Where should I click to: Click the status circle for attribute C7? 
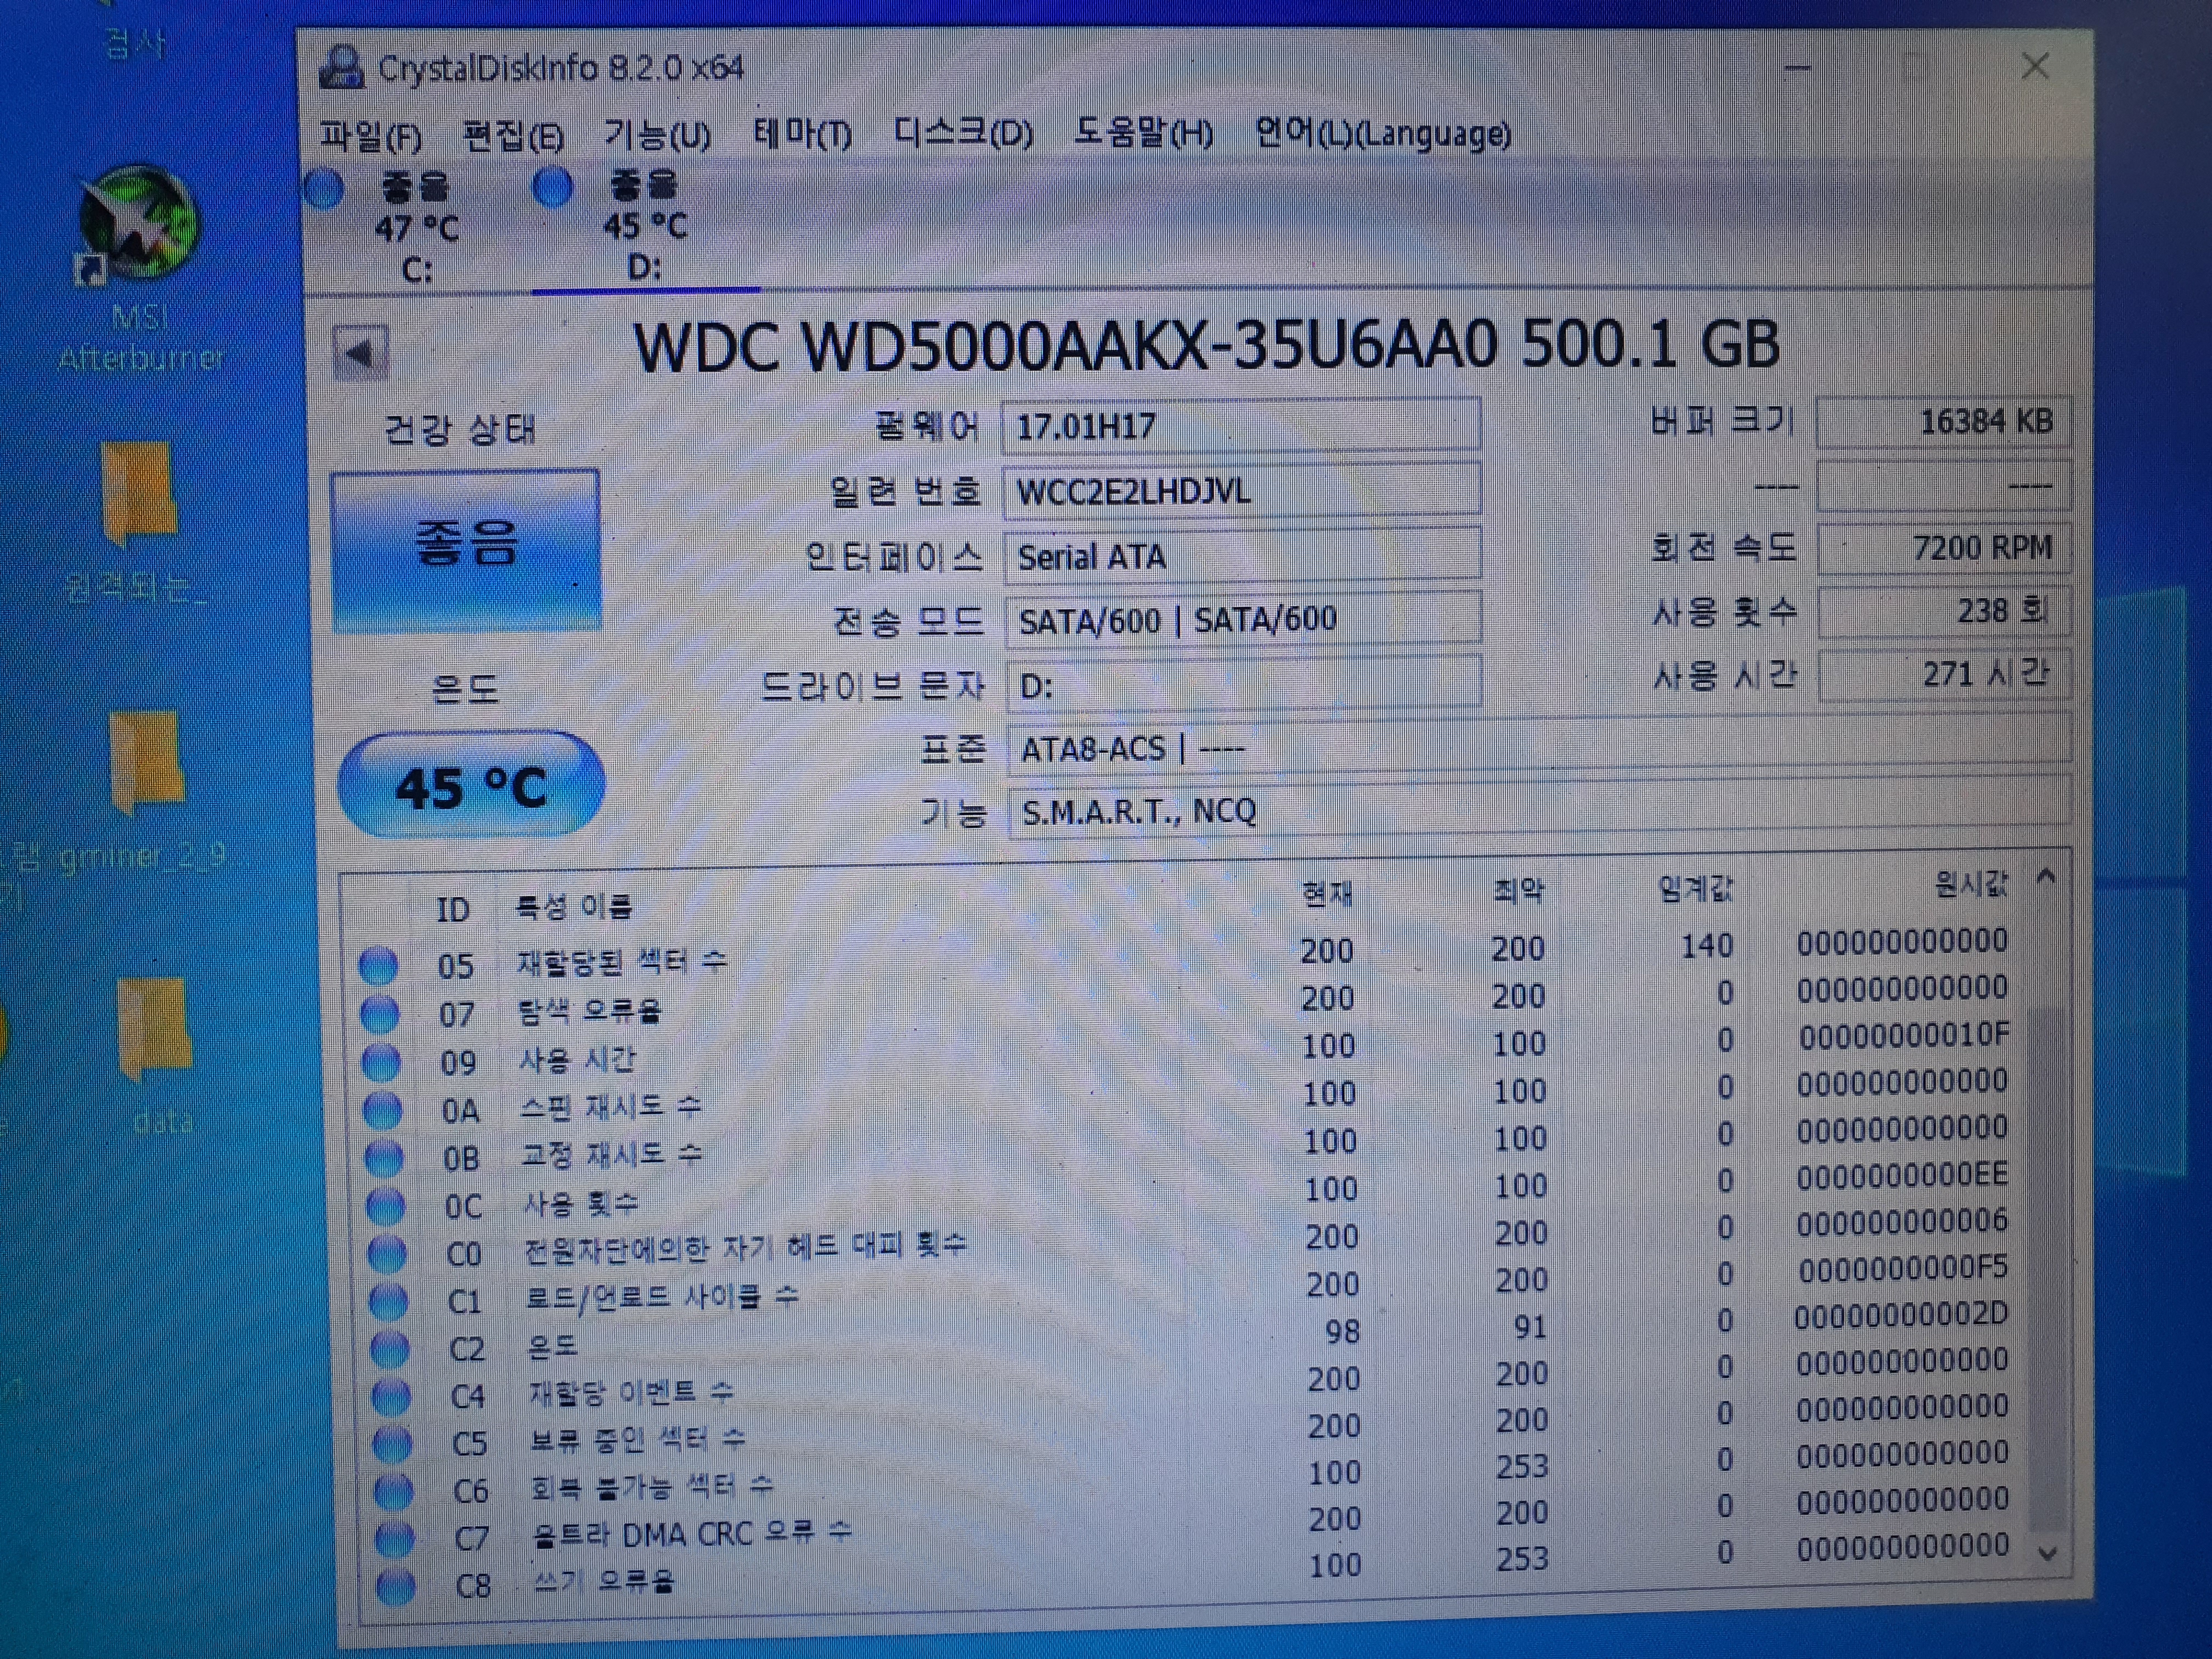394,1540
